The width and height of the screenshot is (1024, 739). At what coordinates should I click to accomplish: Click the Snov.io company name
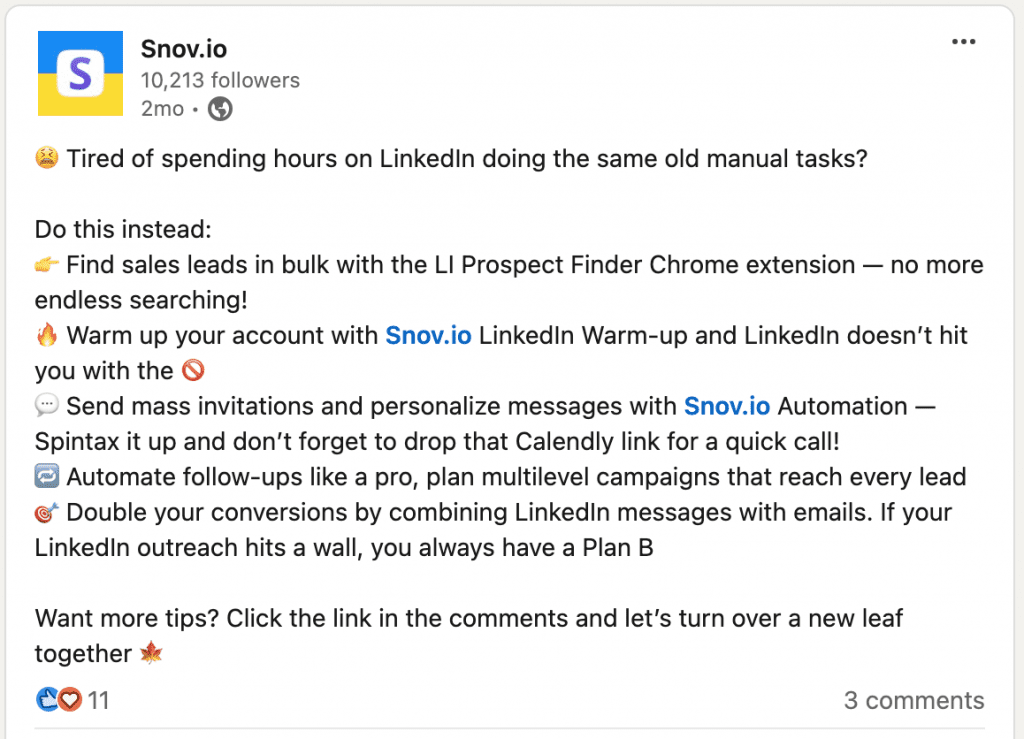tap(183, 48)
